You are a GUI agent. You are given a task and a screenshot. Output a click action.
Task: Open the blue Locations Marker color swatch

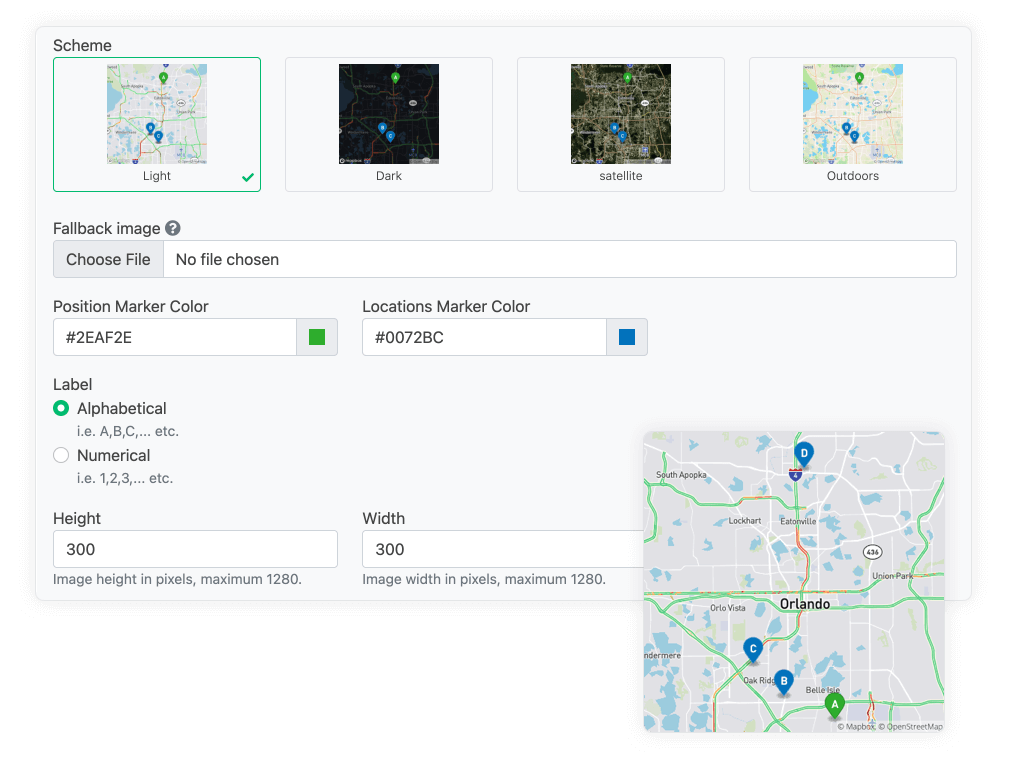point(627,338)
